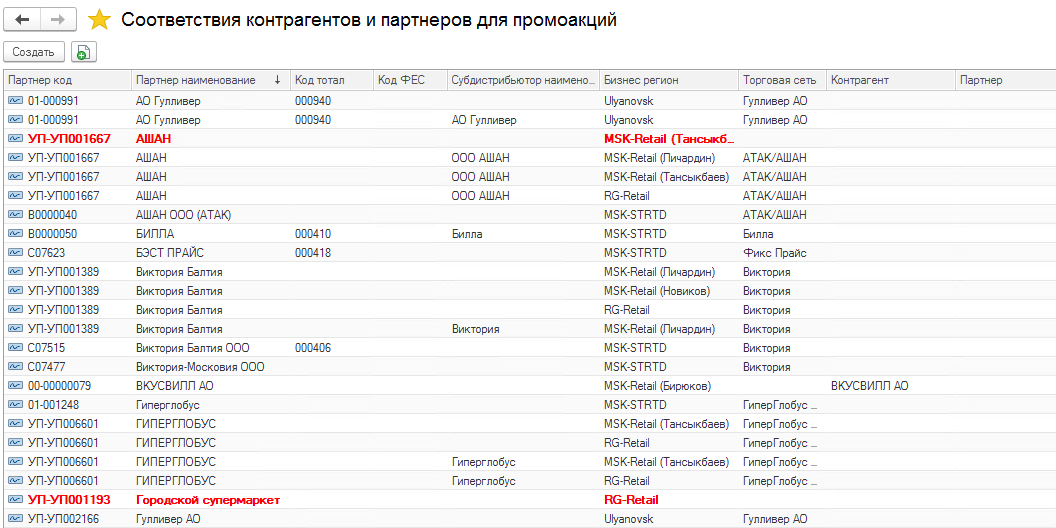
Task: Click the create-by-copy icon next to Создать
Action: click(83, 52)
